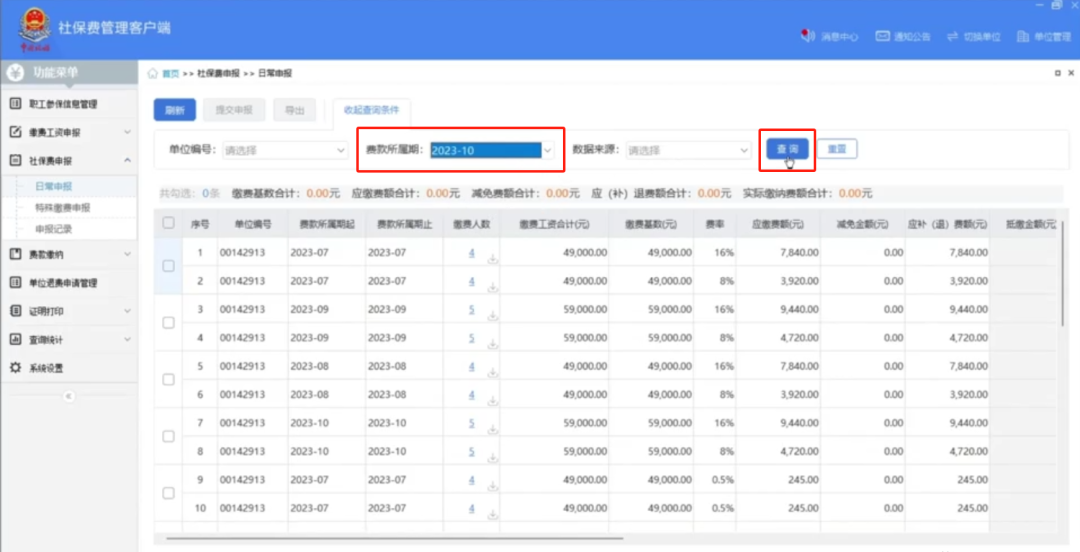Click the 费率 column header
This screenshot has height=552, width=1080.
[714, 224]
